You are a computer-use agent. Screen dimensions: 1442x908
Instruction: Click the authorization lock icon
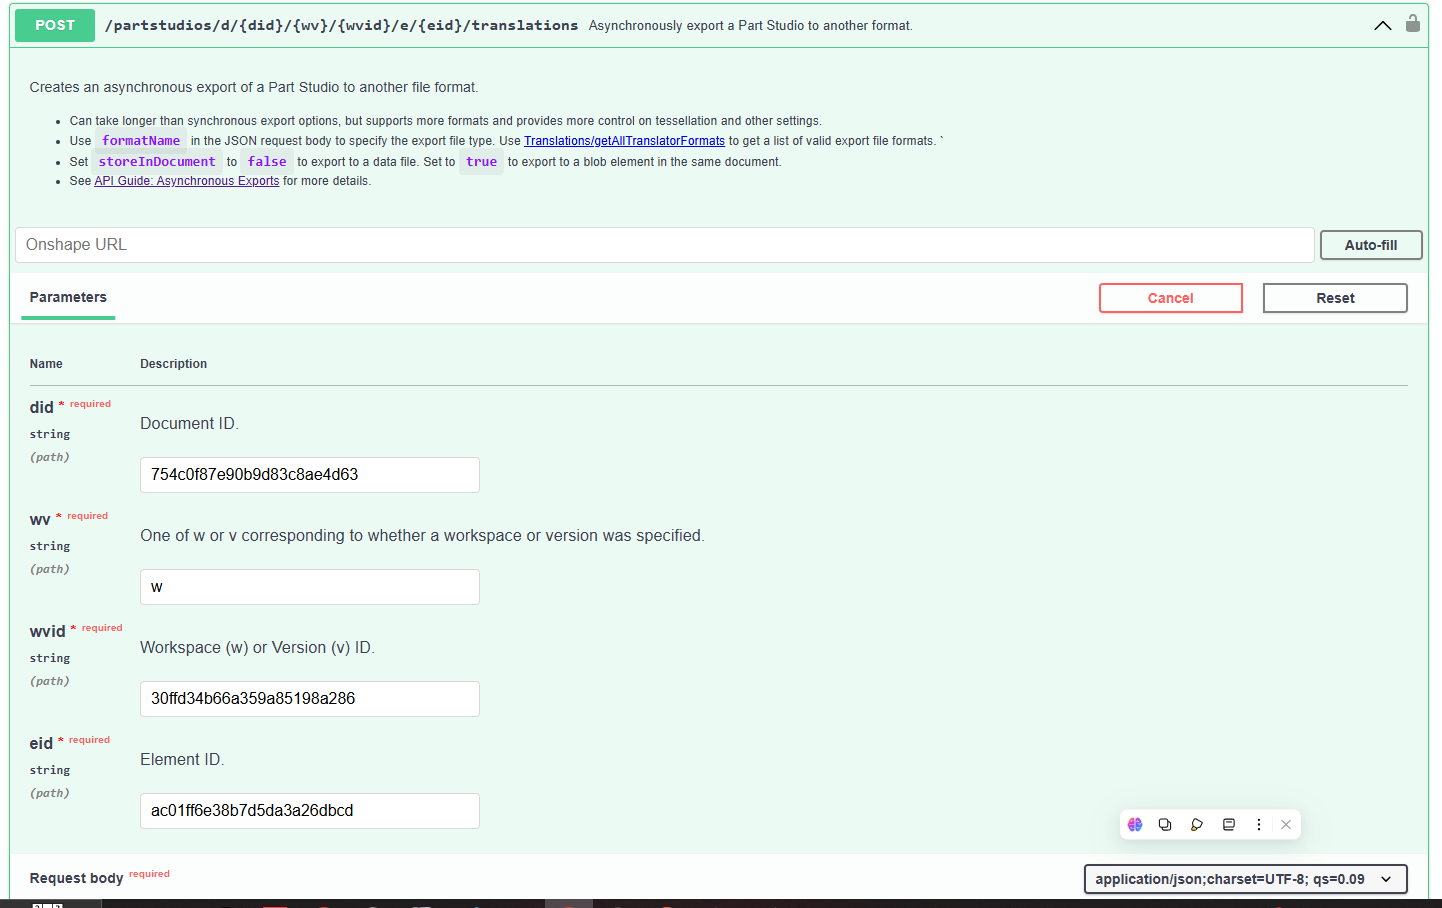pyautogui.click(x=1413, y=23)
